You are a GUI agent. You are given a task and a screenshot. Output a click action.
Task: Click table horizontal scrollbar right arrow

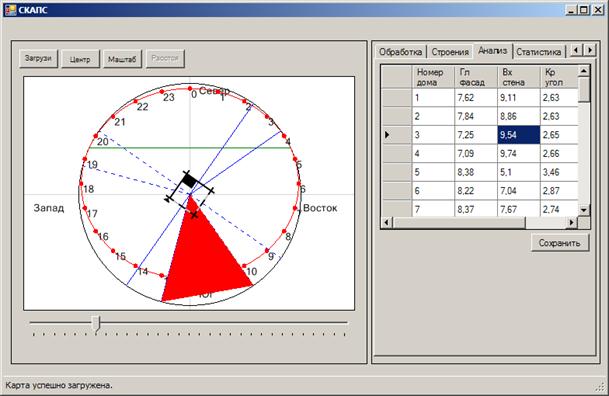(571, 222)
